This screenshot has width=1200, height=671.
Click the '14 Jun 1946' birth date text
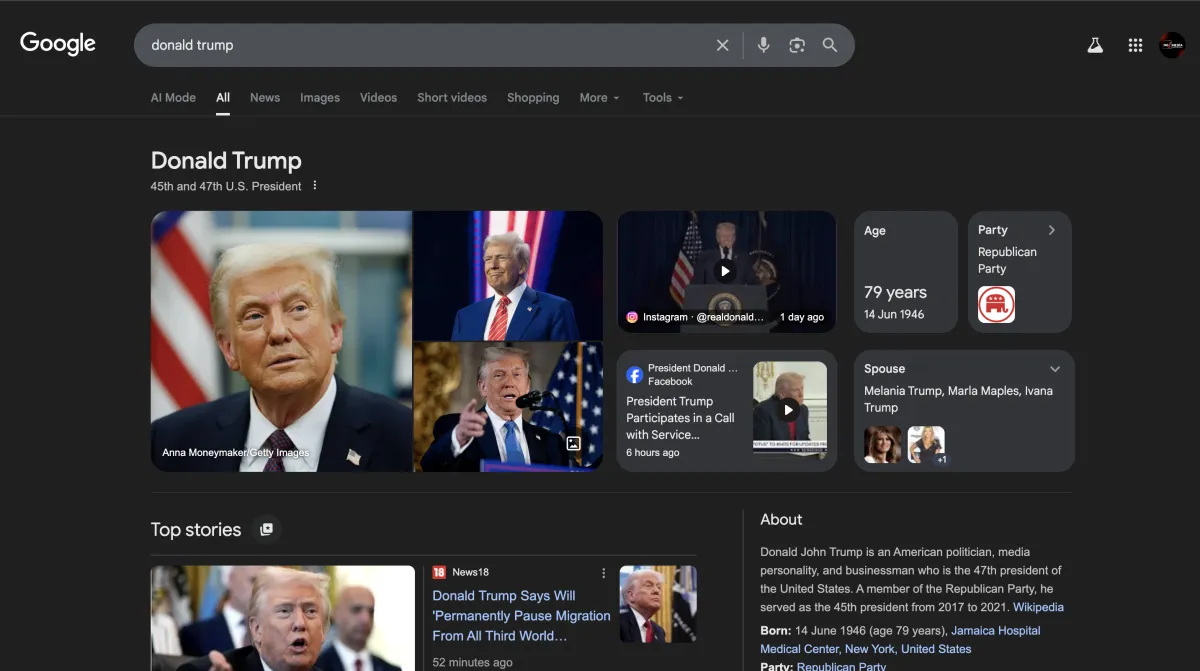click(894, 314)
